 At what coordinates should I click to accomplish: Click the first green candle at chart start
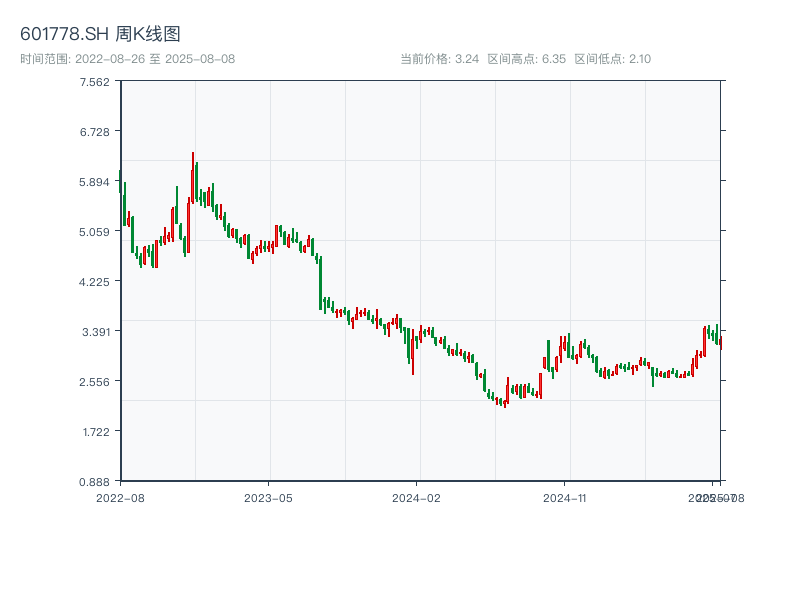pyautogui.click(x=120, y=182)
